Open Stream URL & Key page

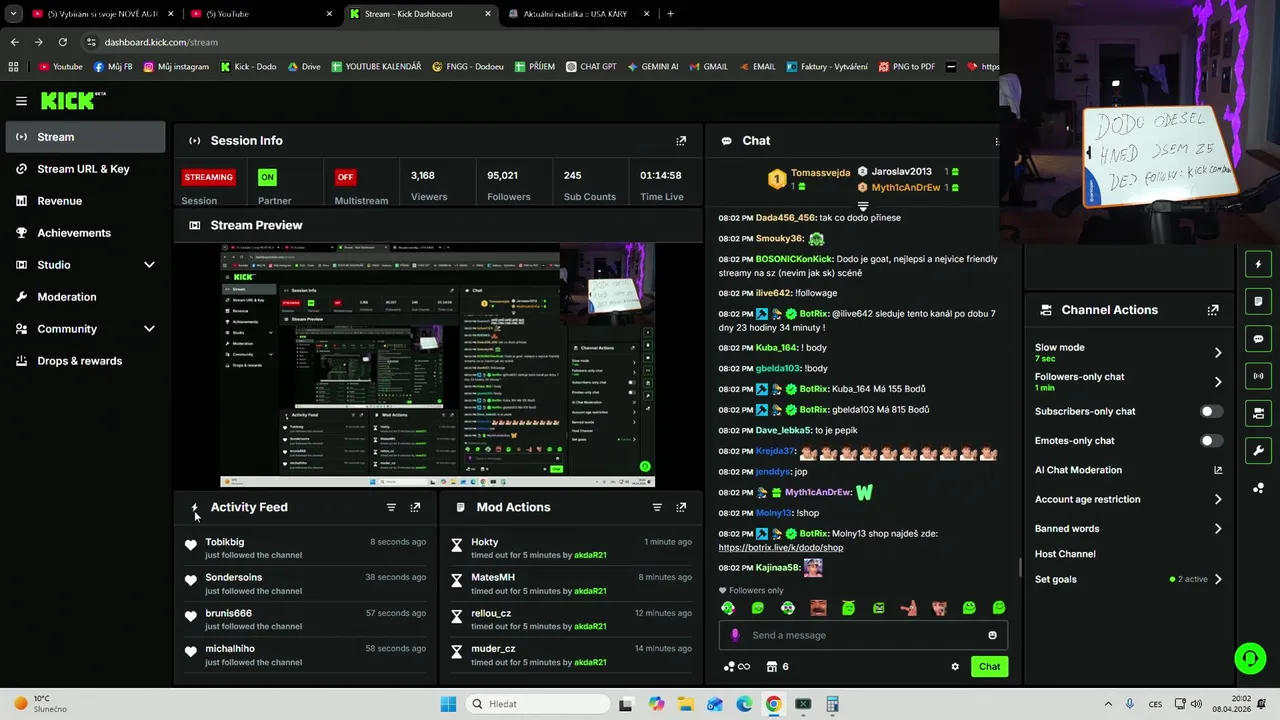coord(86,169)
